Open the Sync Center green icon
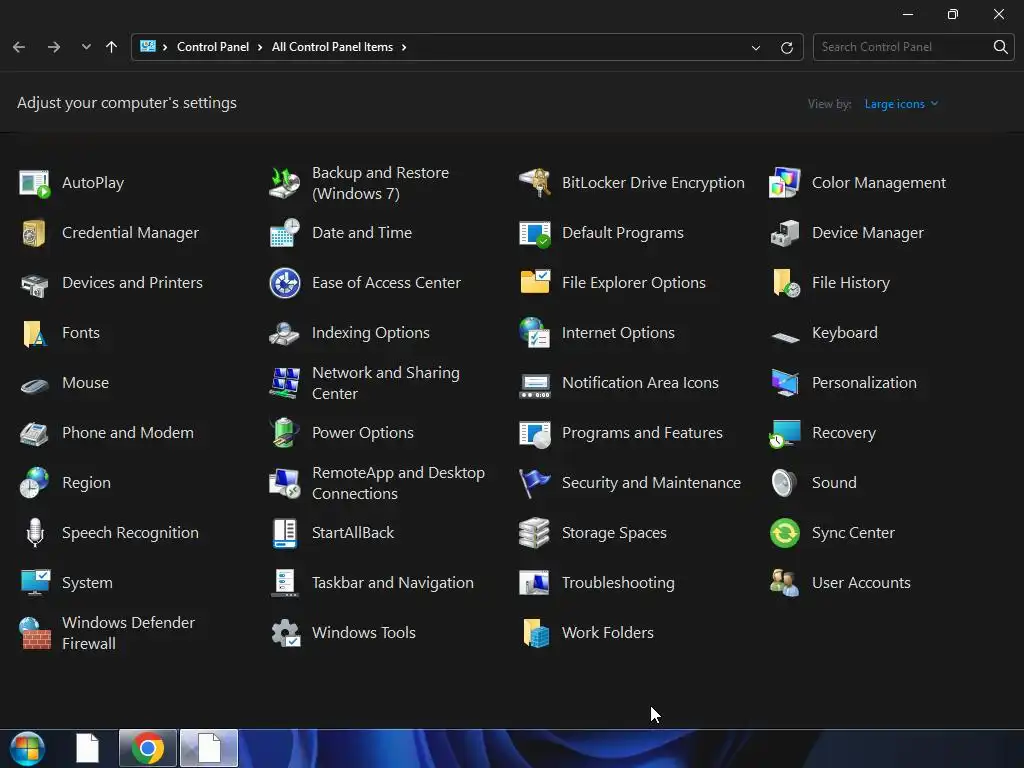 (x=785, y=533)
